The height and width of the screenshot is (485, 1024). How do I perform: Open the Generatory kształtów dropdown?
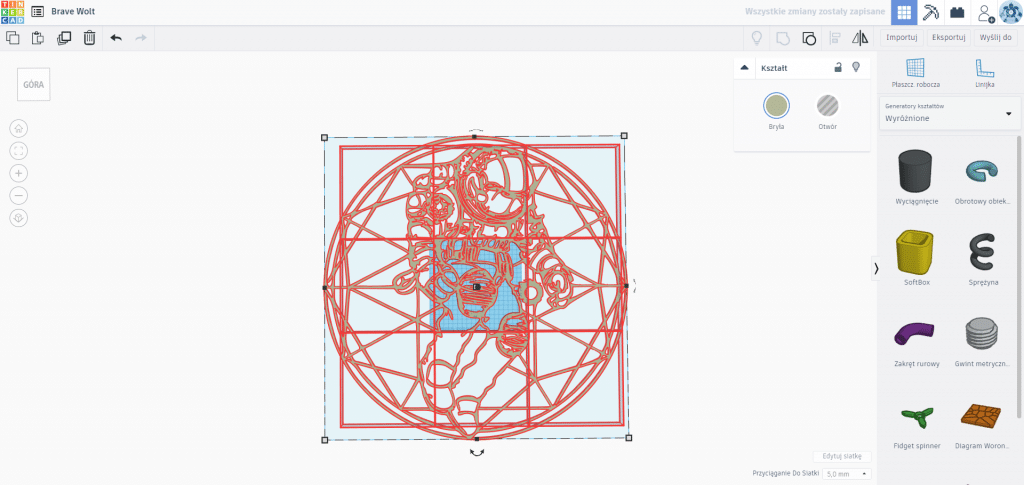pos(949,112)
